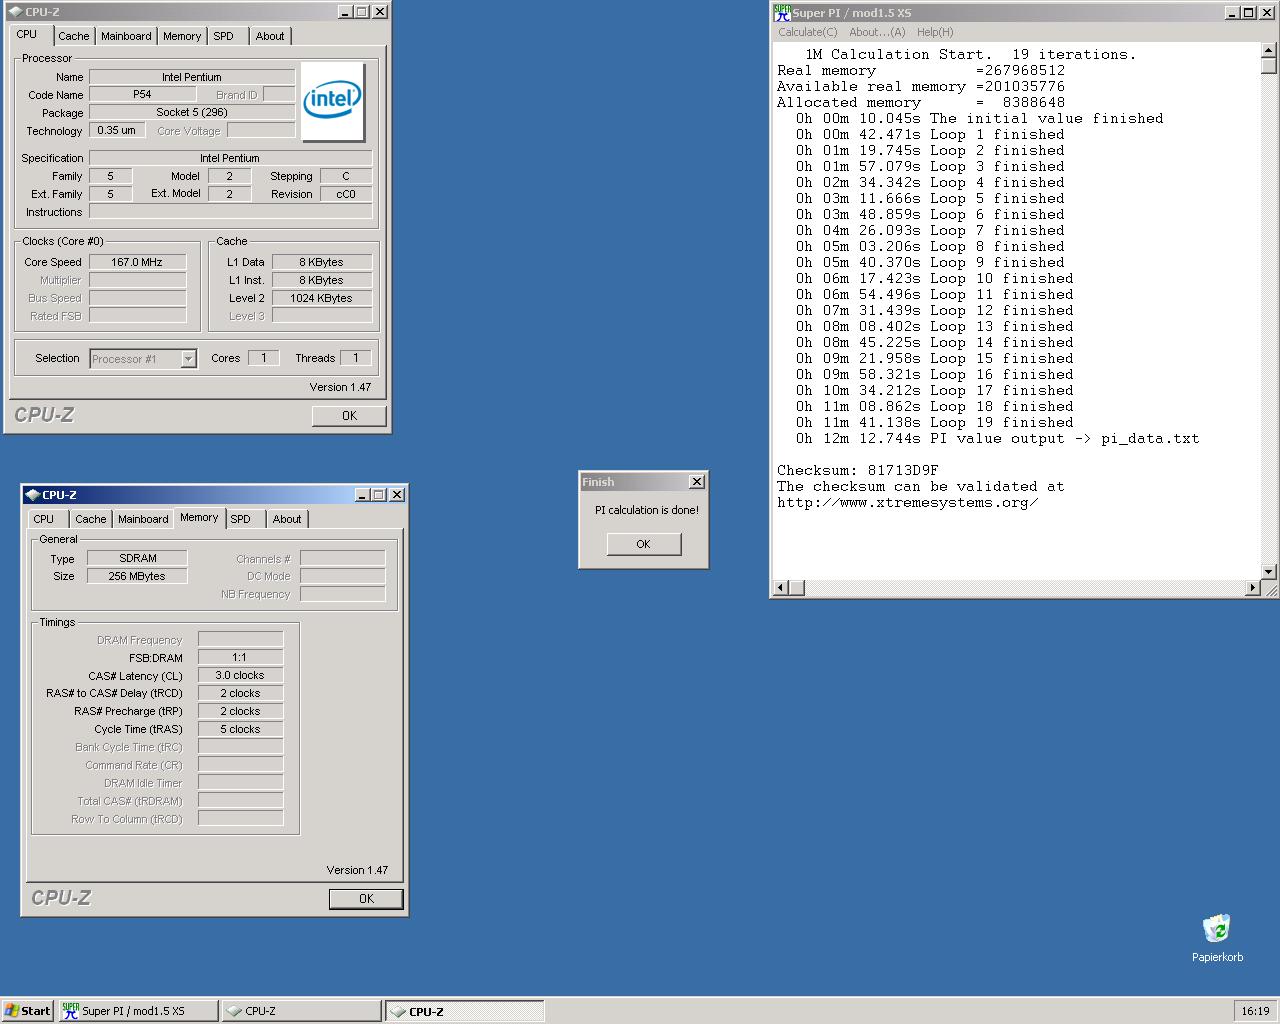Open About tab in top CPU-Z window
1280x1024 pixels.
tap(270, 36)
